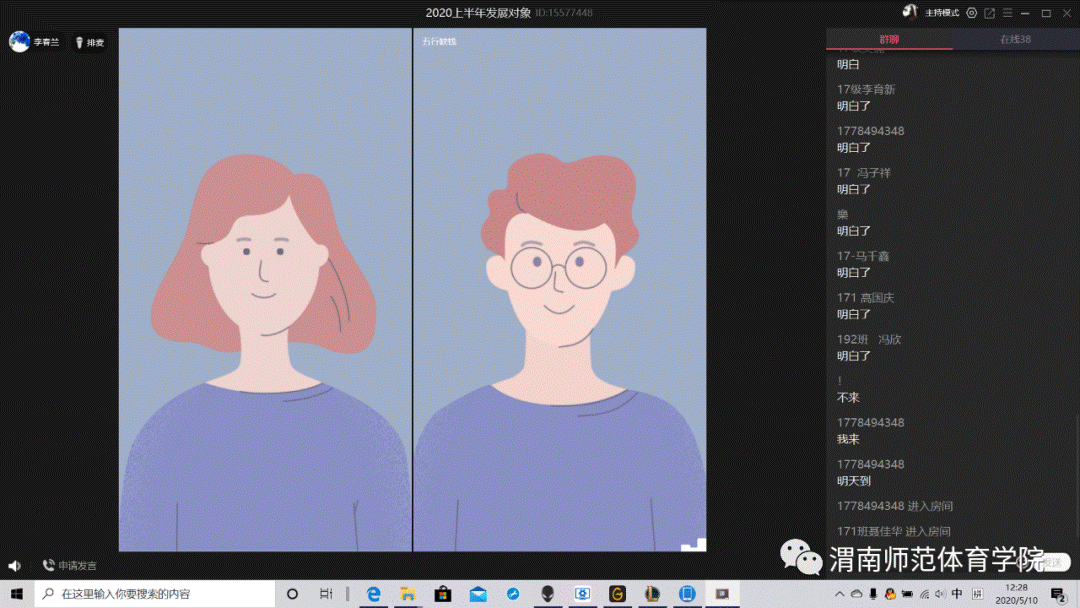The height and width of the screenshot is (608, 1080).
Task: Open the Windows notification center icon
Action: 1057,594
